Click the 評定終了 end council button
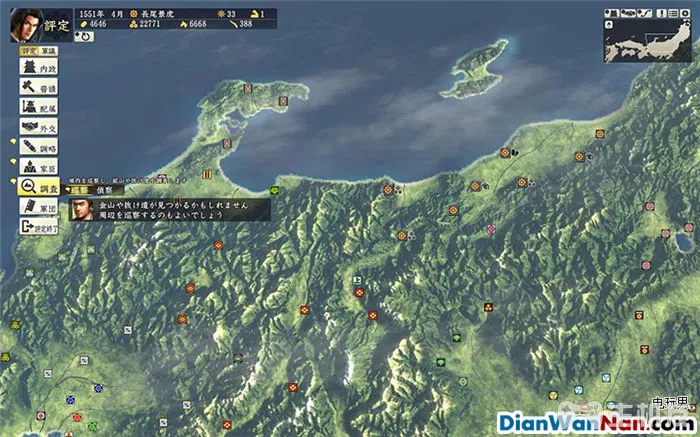The height and width of the screenshot is (437, 700). click(38, 226)
